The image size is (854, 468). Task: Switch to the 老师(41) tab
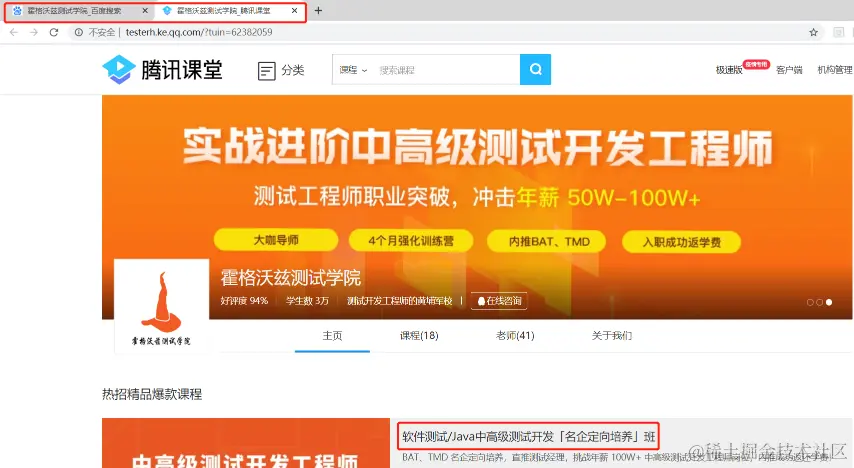coord(515,336)
